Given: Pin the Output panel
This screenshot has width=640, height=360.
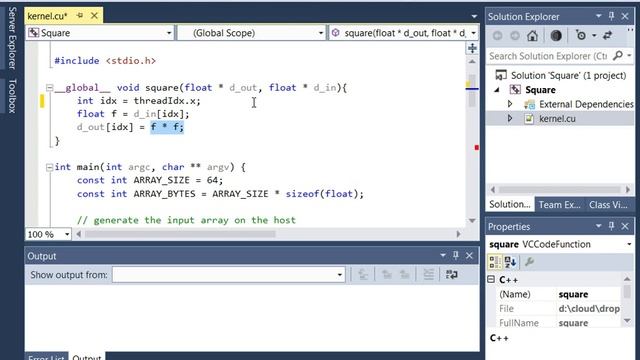Looking at the screenshot, I should click(456, 256).
